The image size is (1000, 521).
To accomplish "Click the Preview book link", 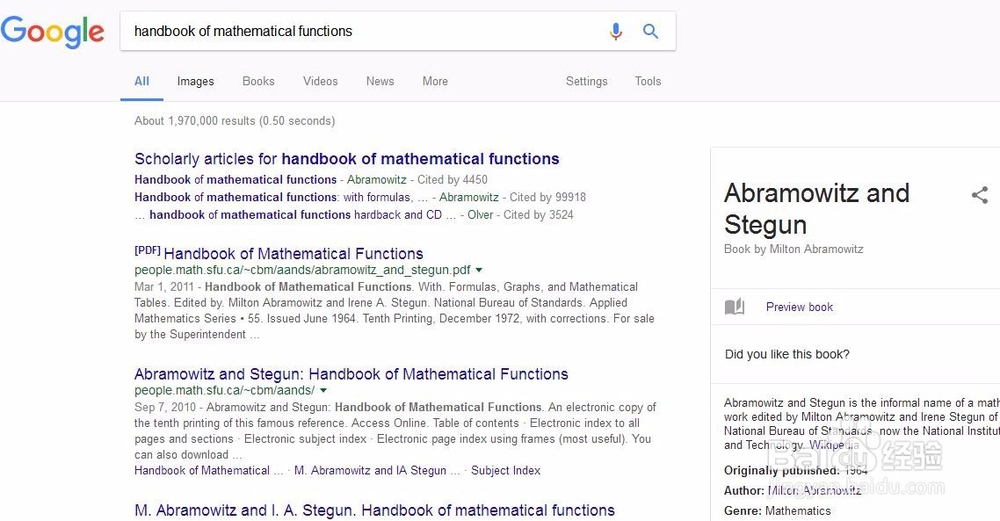I will coord(799,307).
